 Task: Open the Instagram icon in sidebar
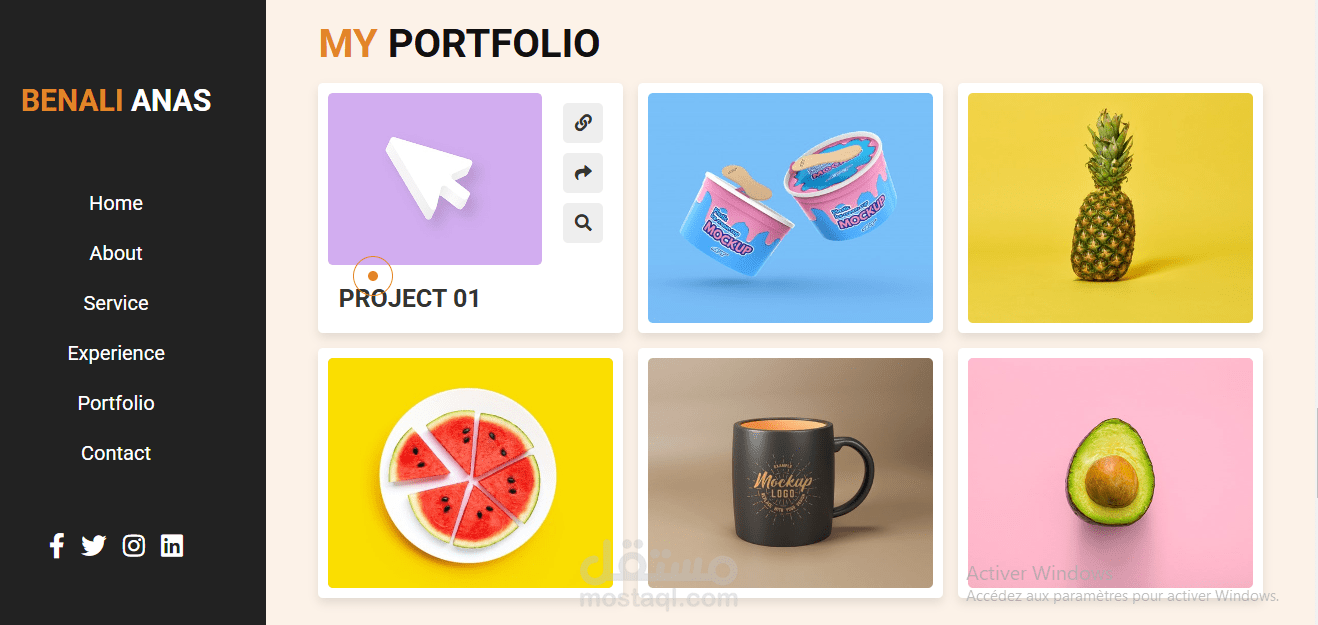(x=134, y=546)
